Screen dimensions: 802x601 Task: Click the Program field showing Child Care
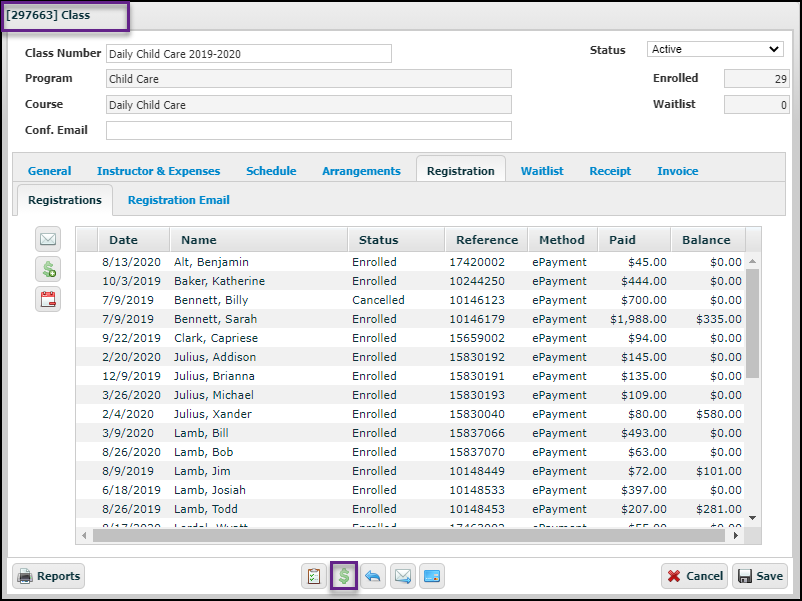pos(309,79)
